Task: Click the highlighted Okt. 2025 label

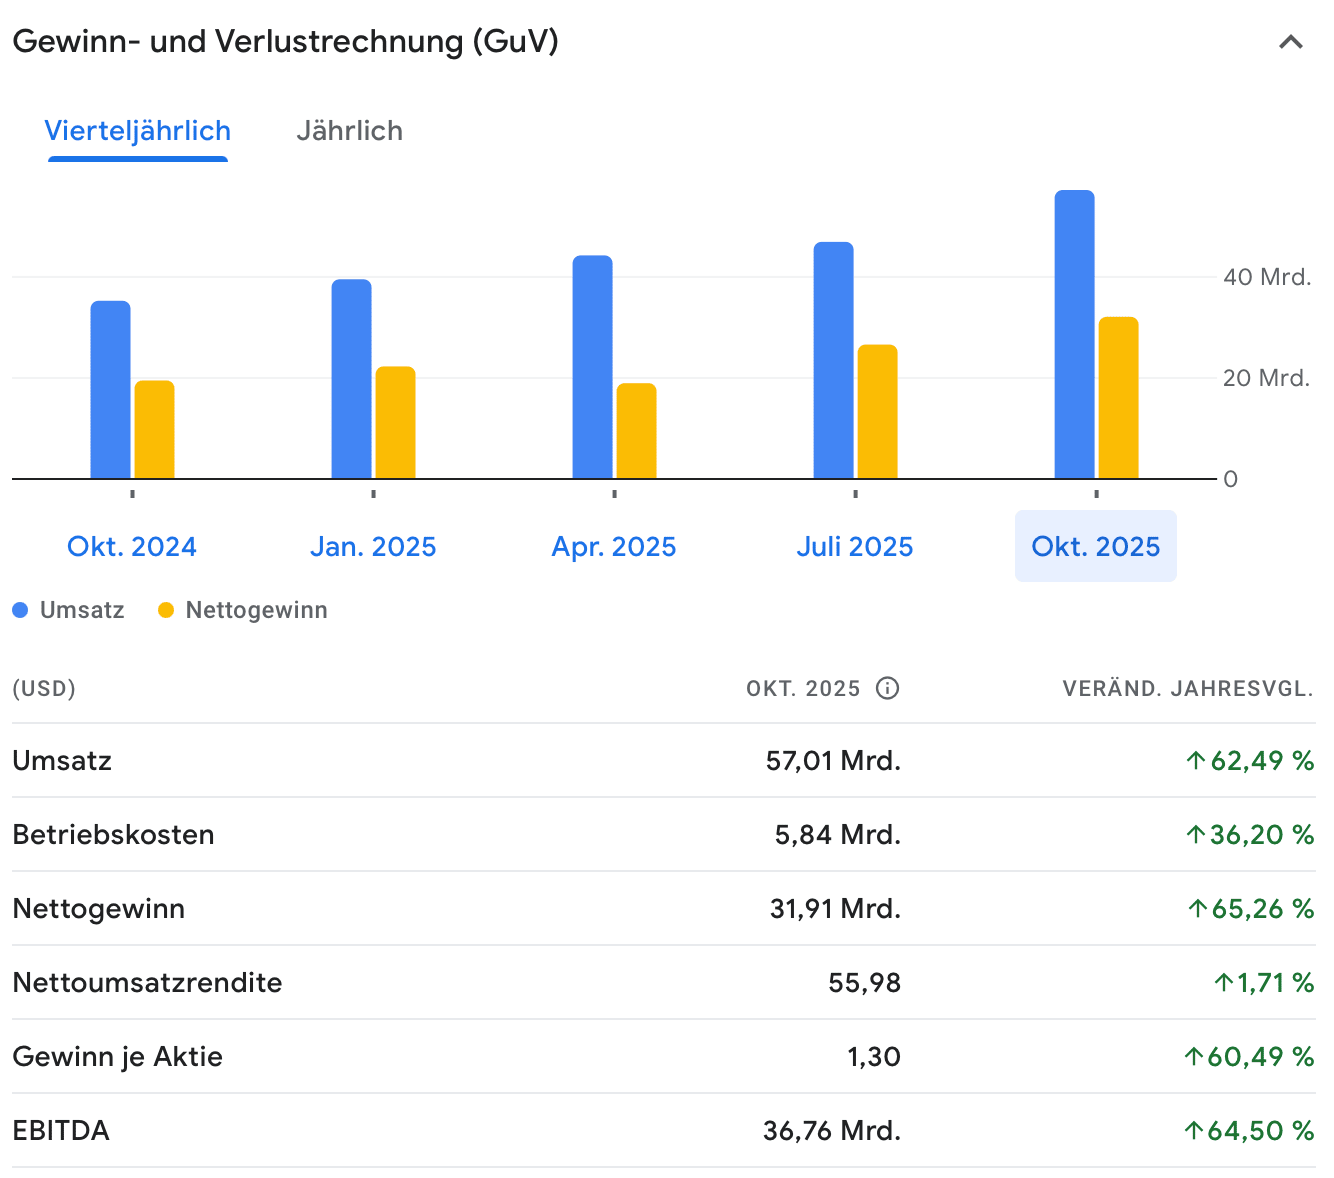Action: pos(1096,547)
